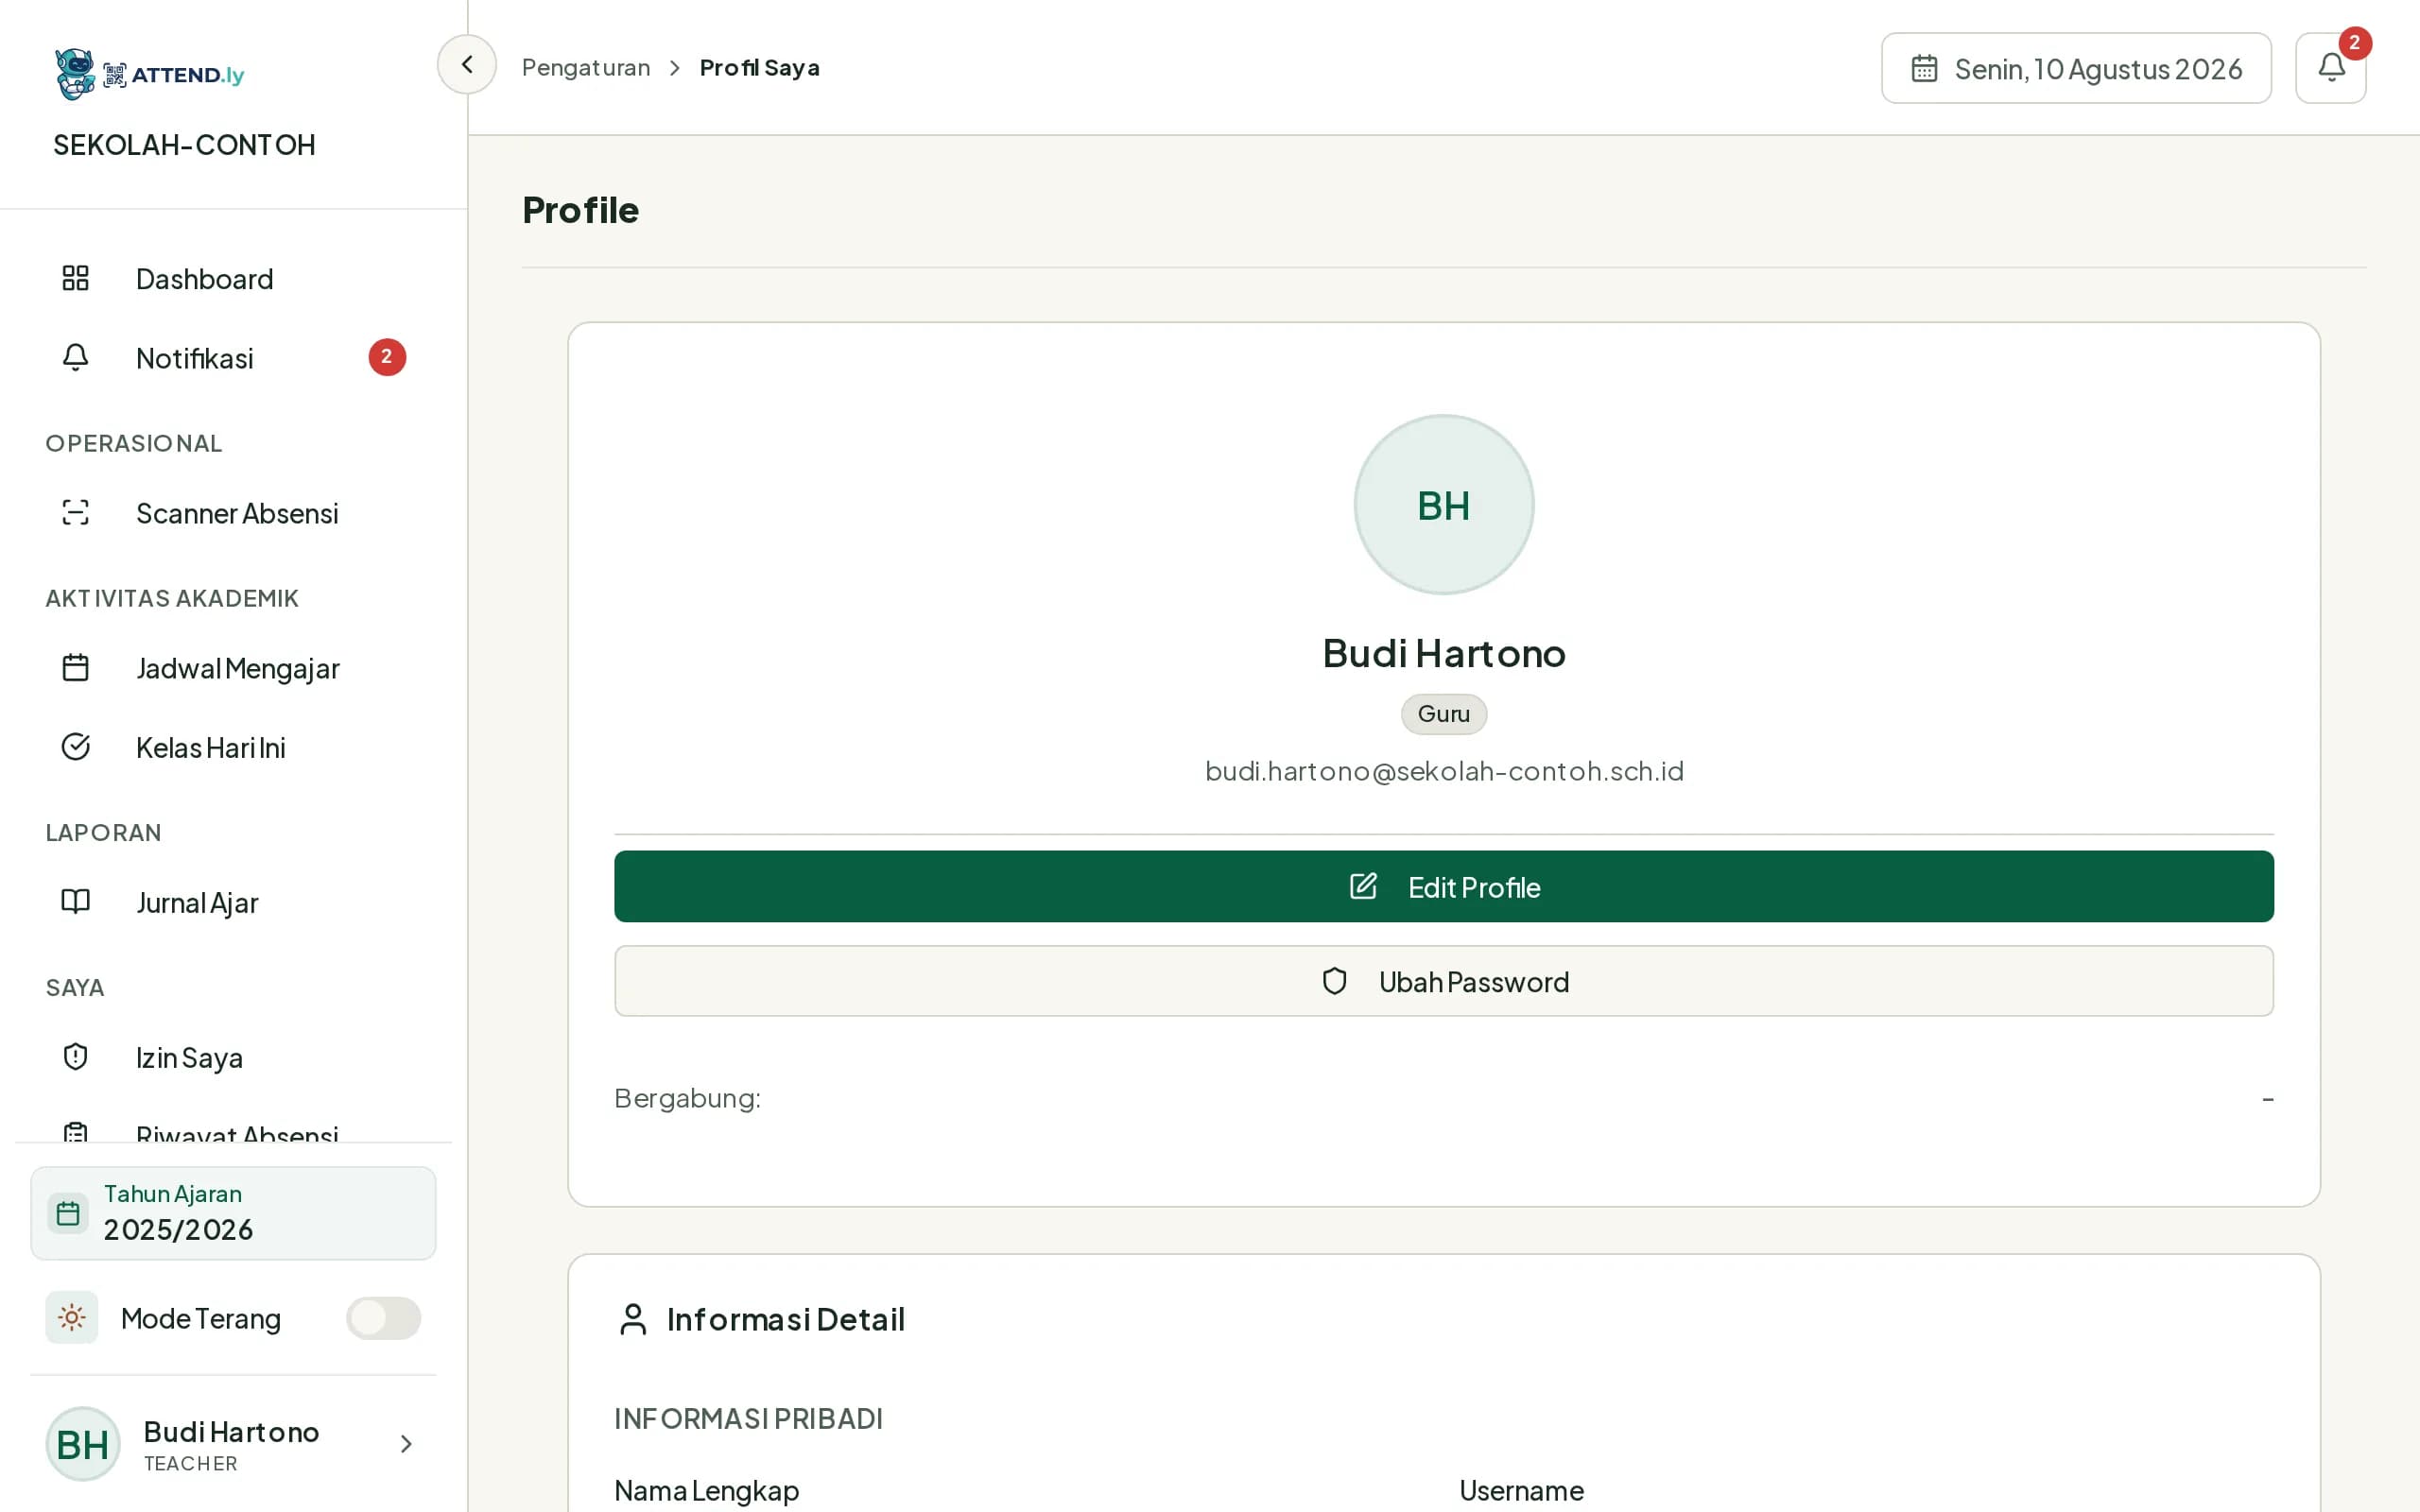Click the Notifikasi bell icon in sidebar
Screen dimensions: 2420x1512
pyautogui.click(x=76, y=357)
